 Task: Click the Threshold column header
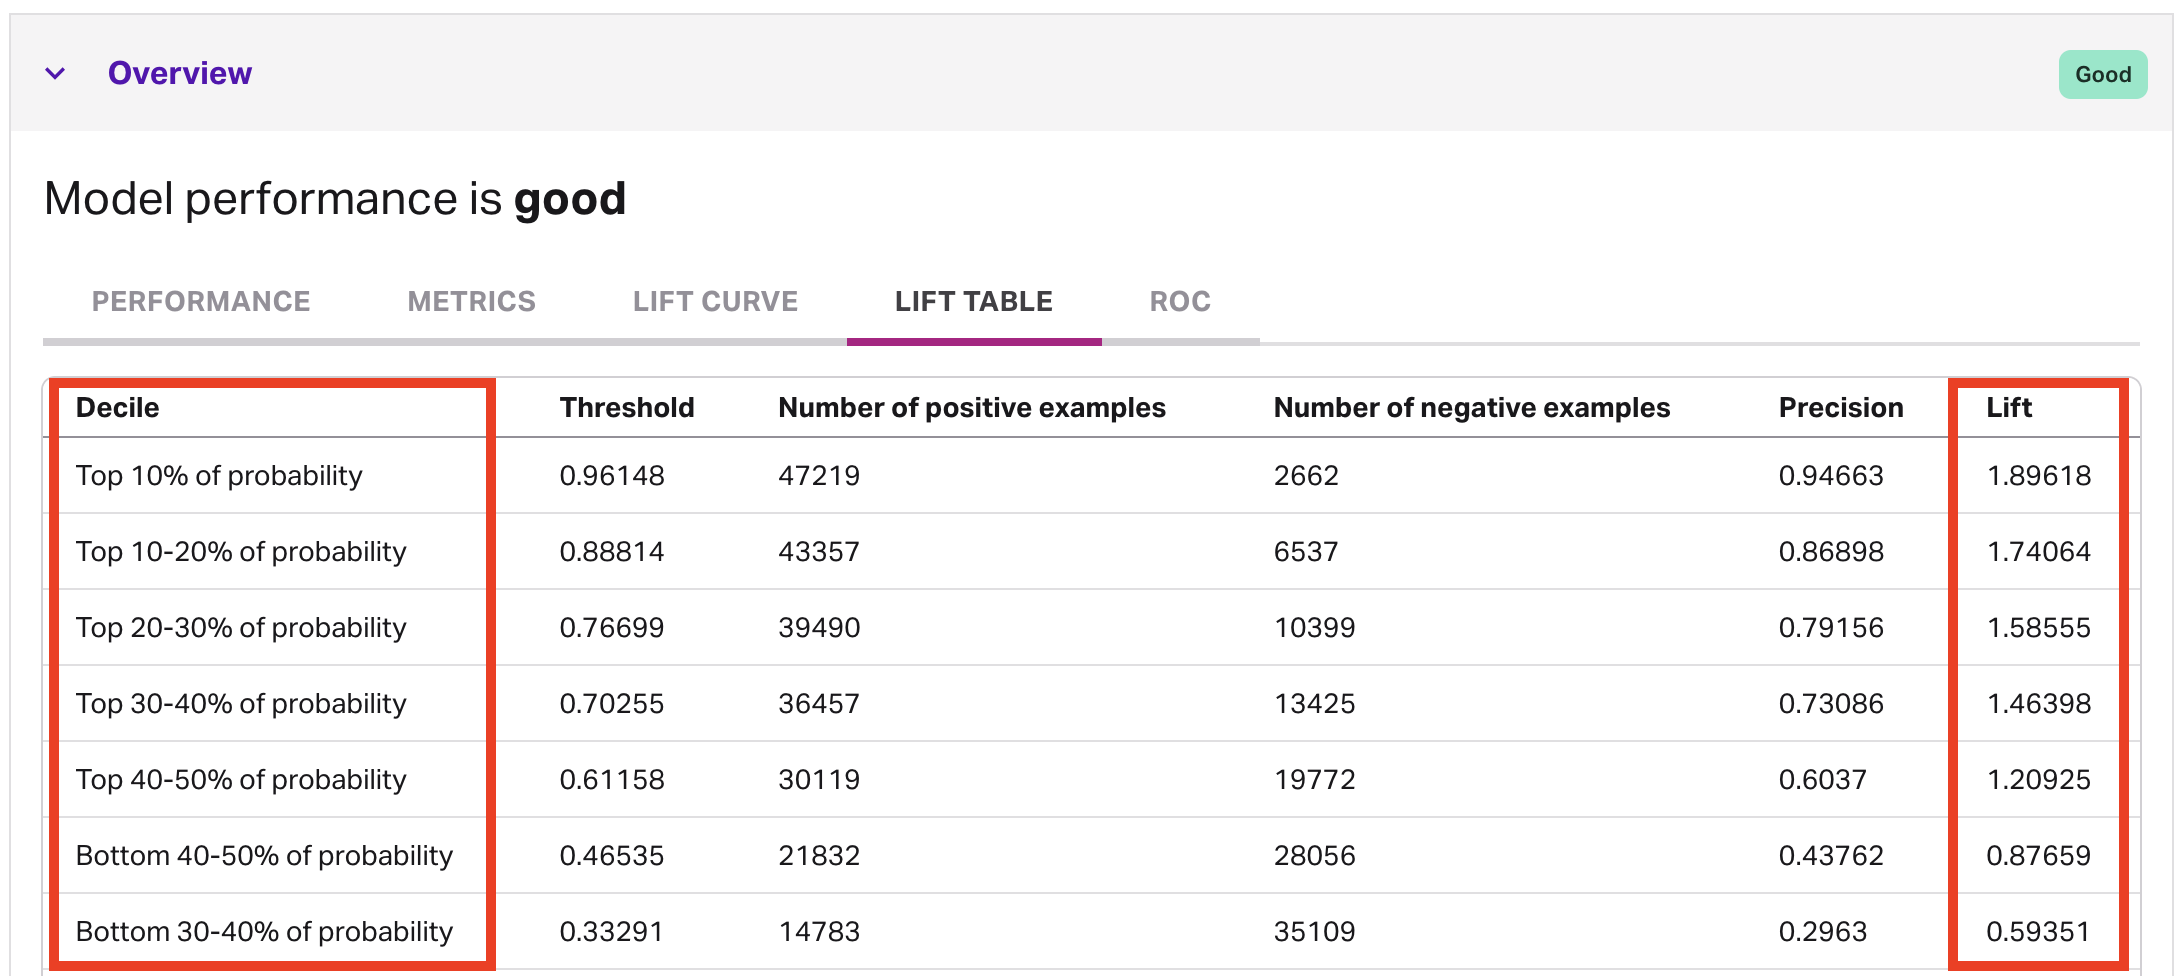(x=626, y=407)
